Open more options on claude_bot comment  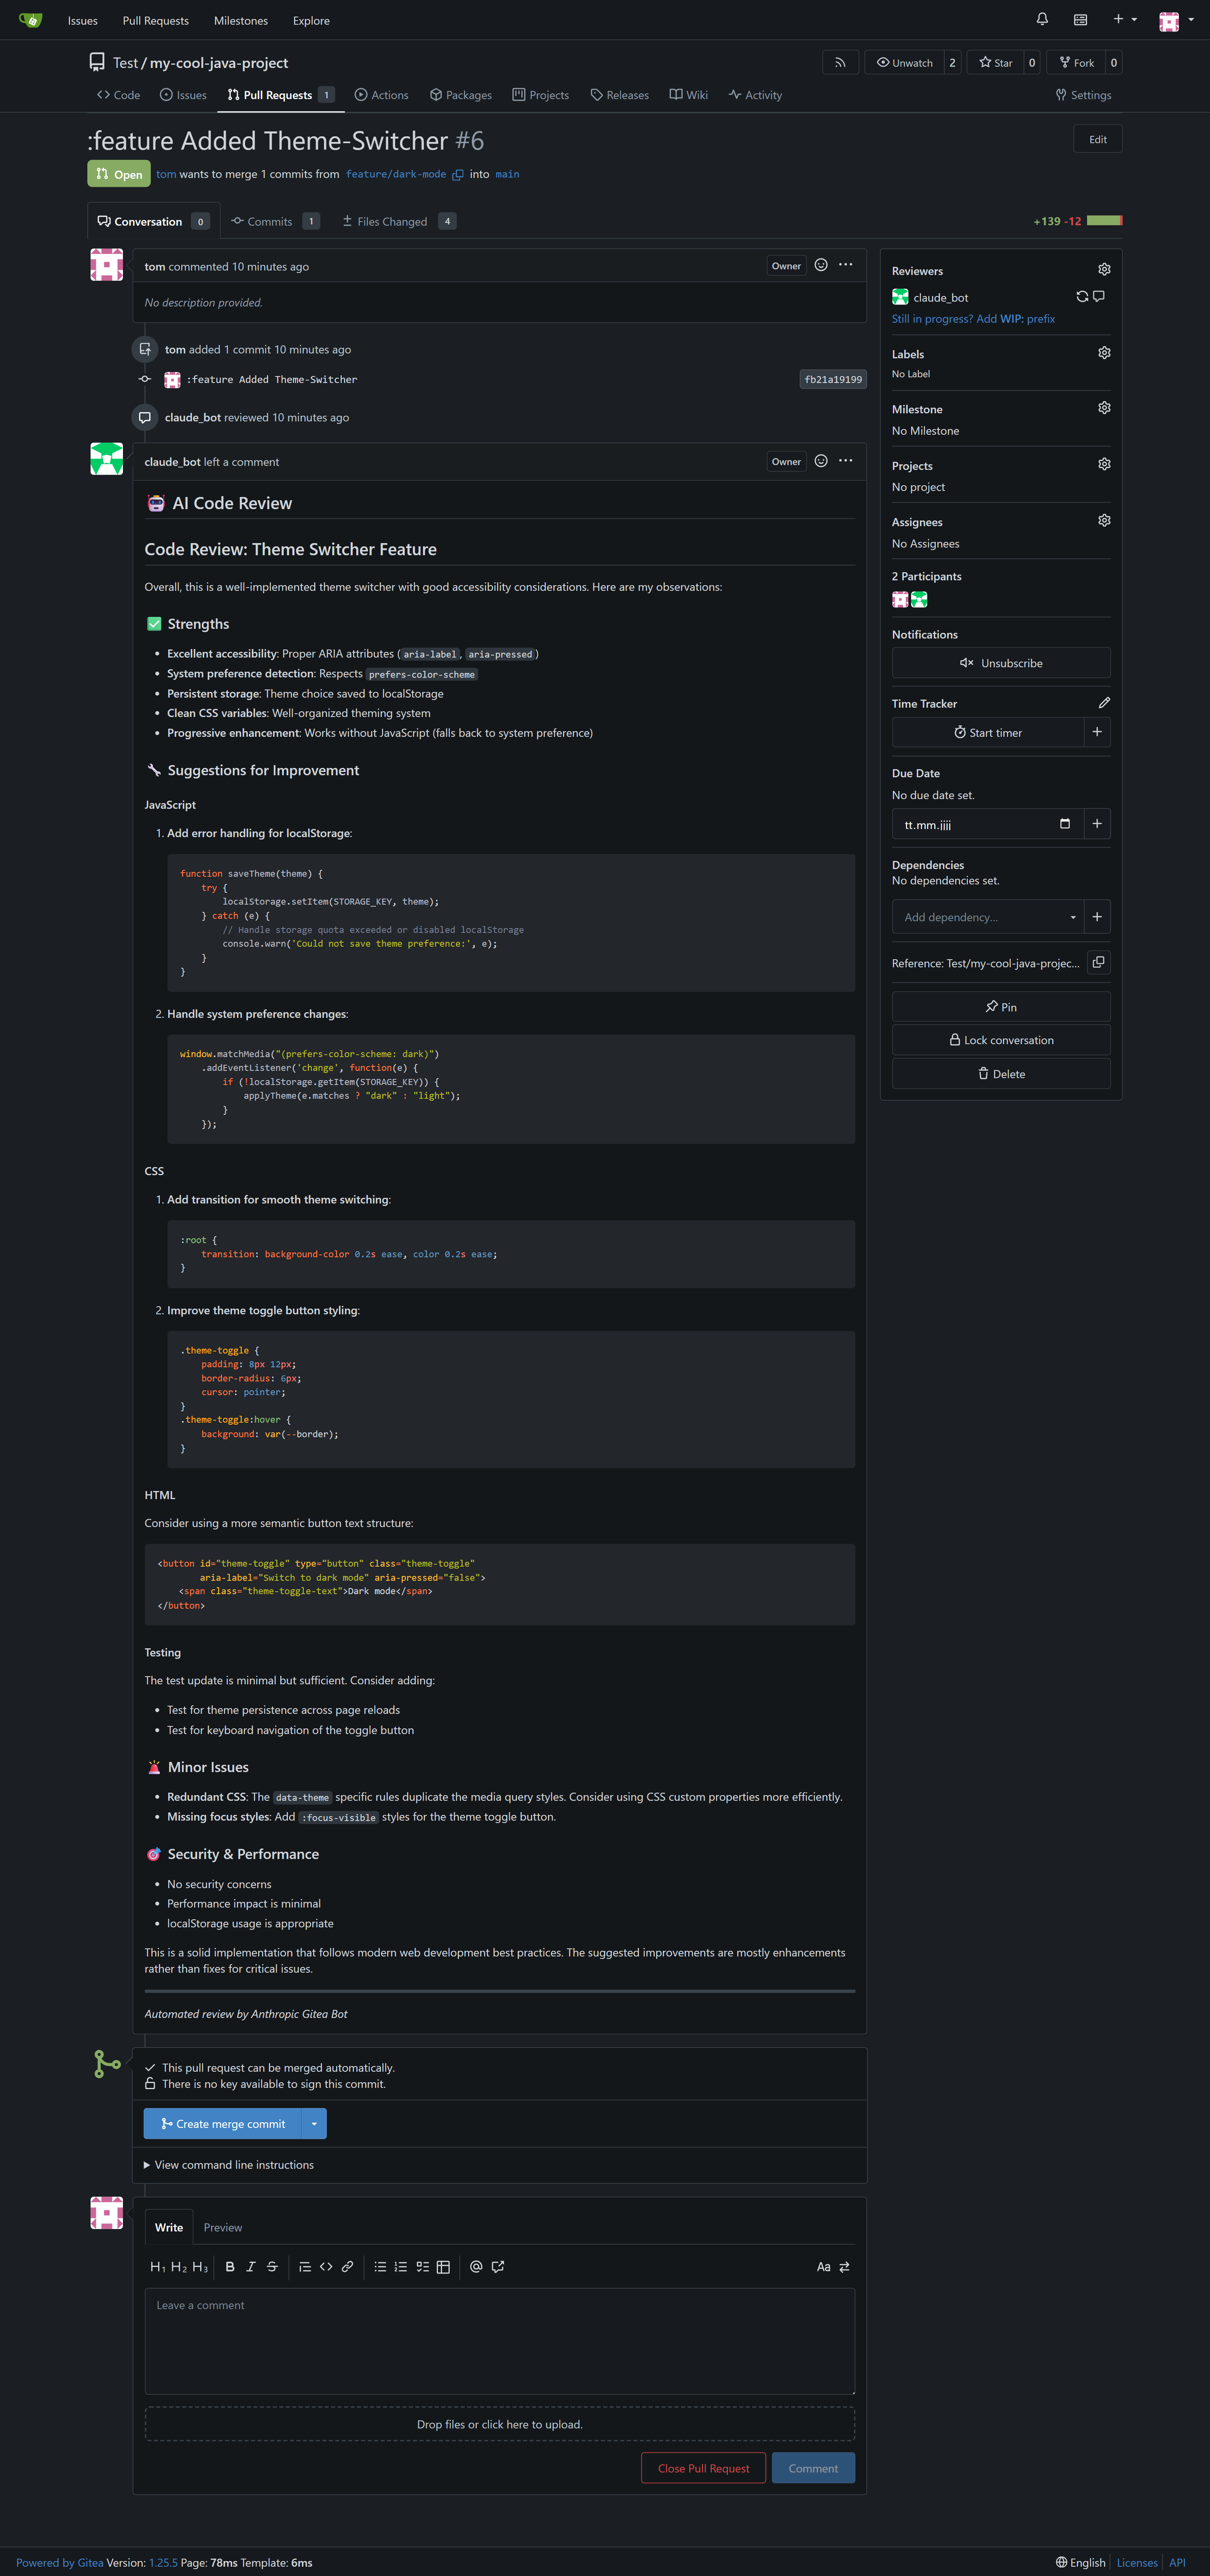pyautogui.click(x=846, y=461)
